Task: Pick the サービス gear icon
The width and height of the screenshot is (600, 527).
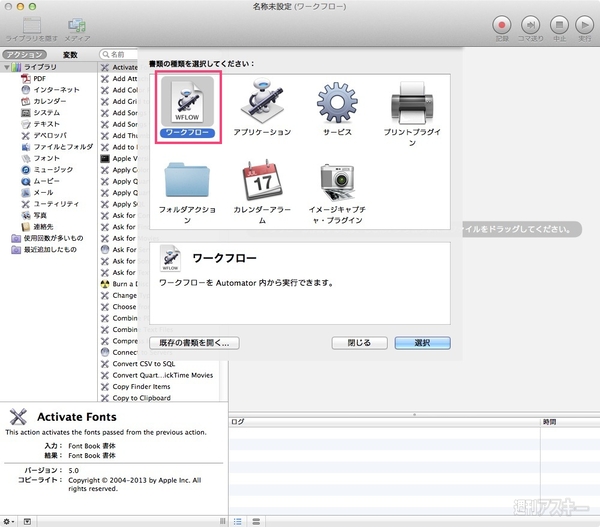Action: tap(337, 102)
